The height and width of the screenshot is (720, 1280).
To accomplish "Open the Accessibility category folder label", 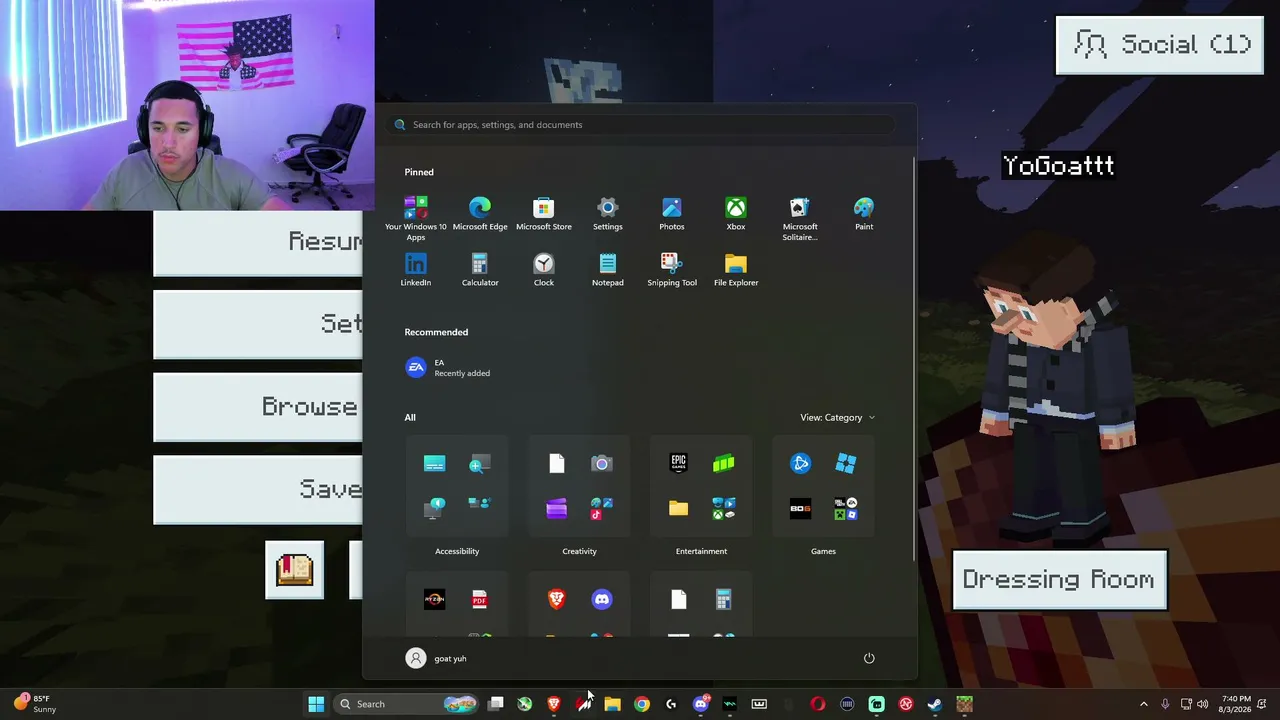I will (x=457, y=551).
